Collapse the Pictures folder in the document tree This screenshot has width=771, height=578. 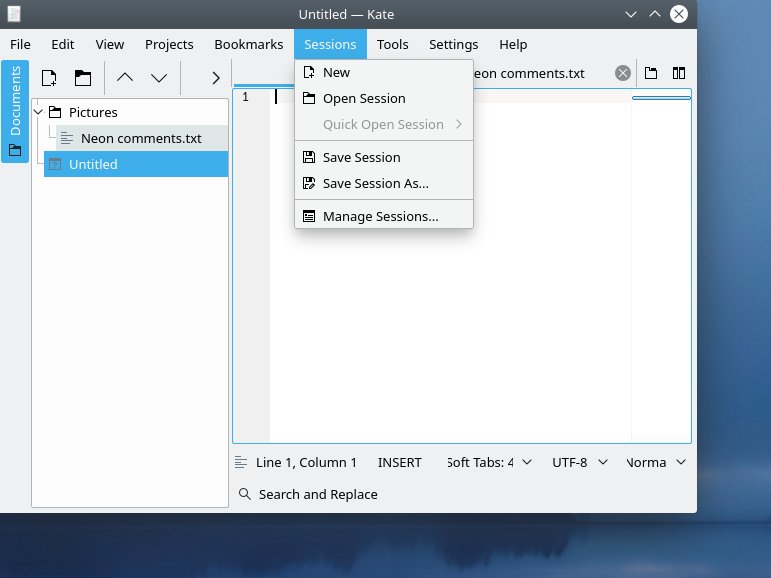point(39,112)
